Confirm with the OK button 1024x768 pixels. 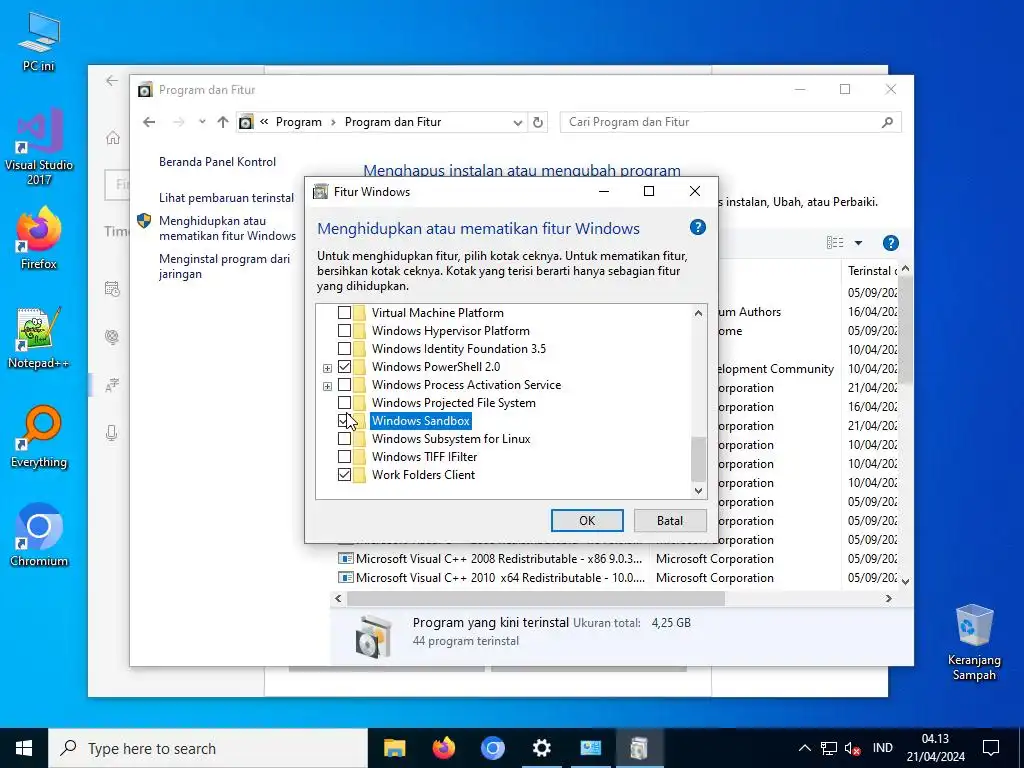coord(587,520)
